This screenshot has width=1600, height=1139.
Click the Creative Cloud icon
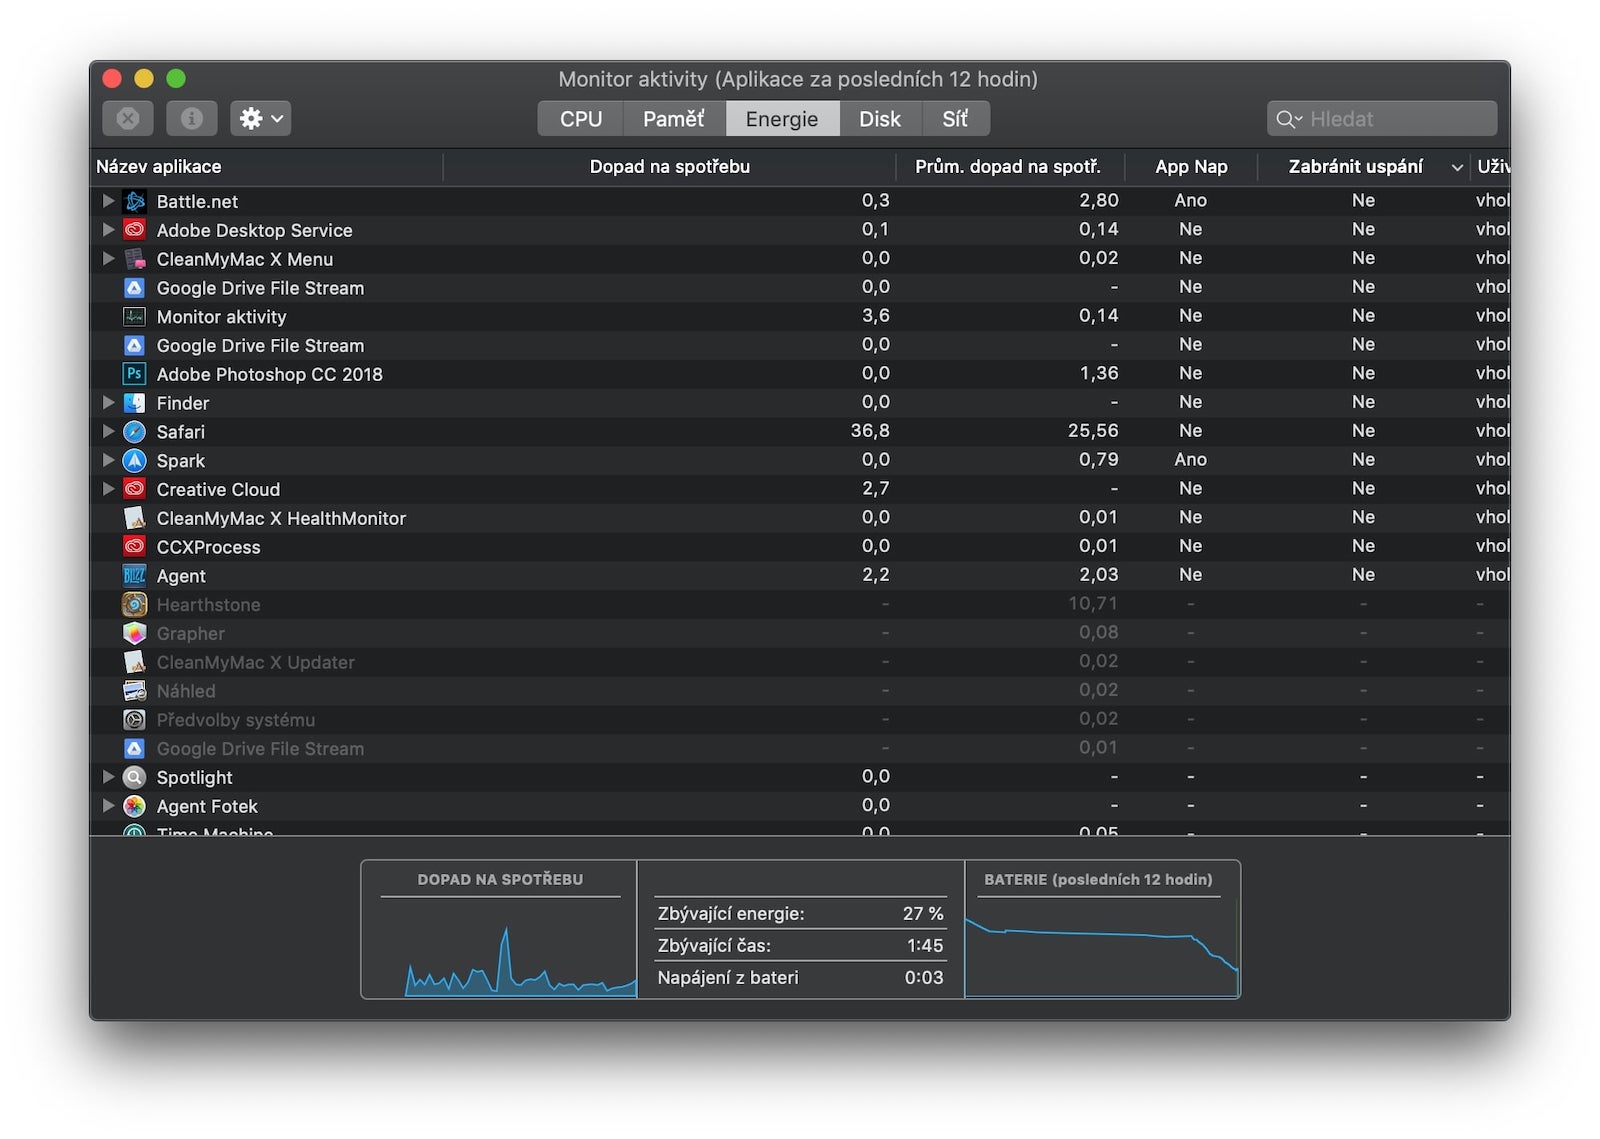134,489
